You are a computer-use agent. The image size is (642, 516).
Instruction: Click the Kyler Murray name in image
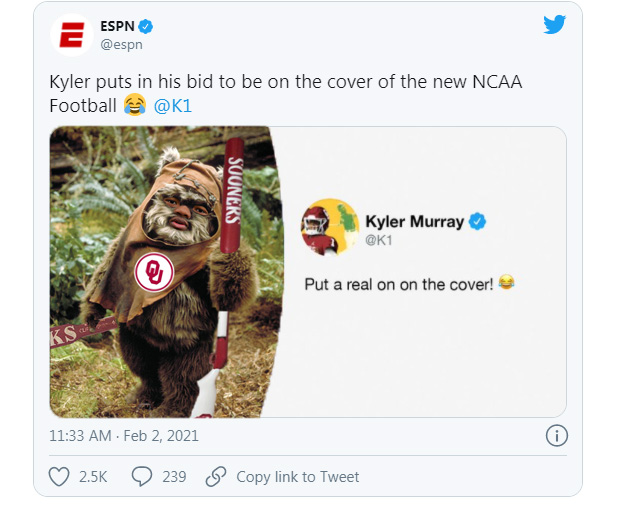tap(415, 221)
